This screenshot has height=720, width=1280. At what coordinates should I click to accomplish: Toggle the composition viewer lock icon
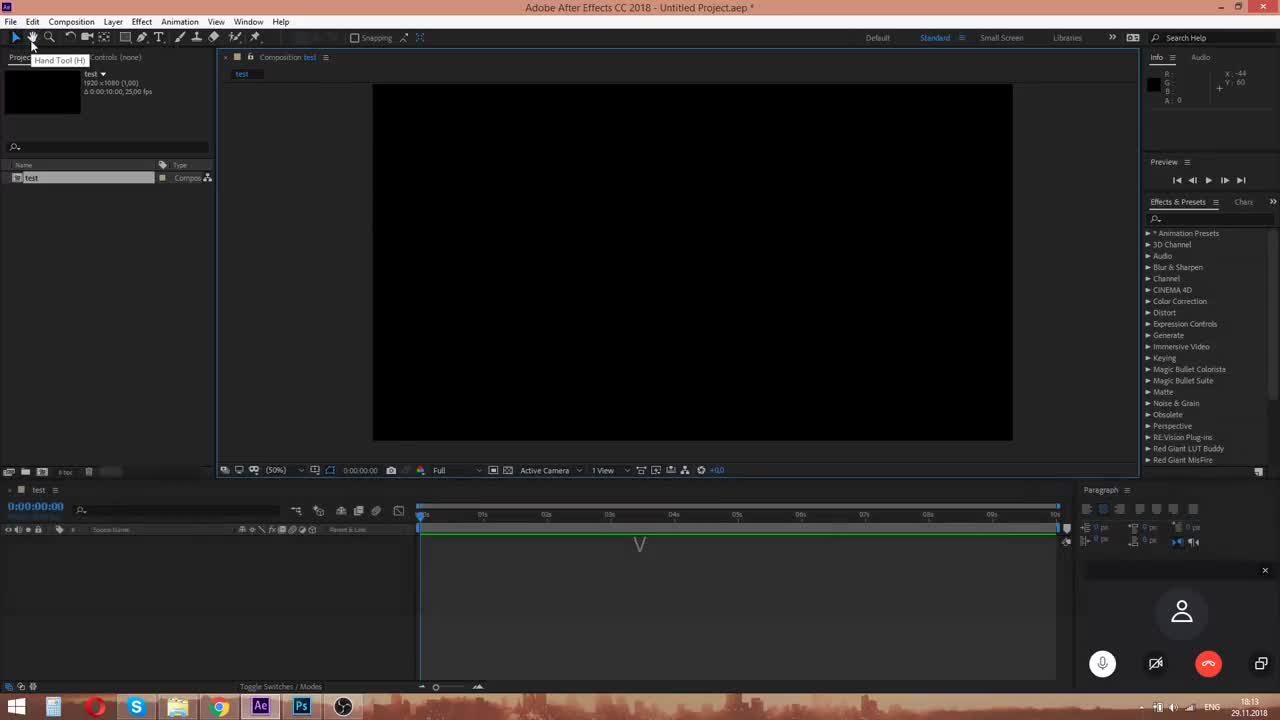[250, 57]
